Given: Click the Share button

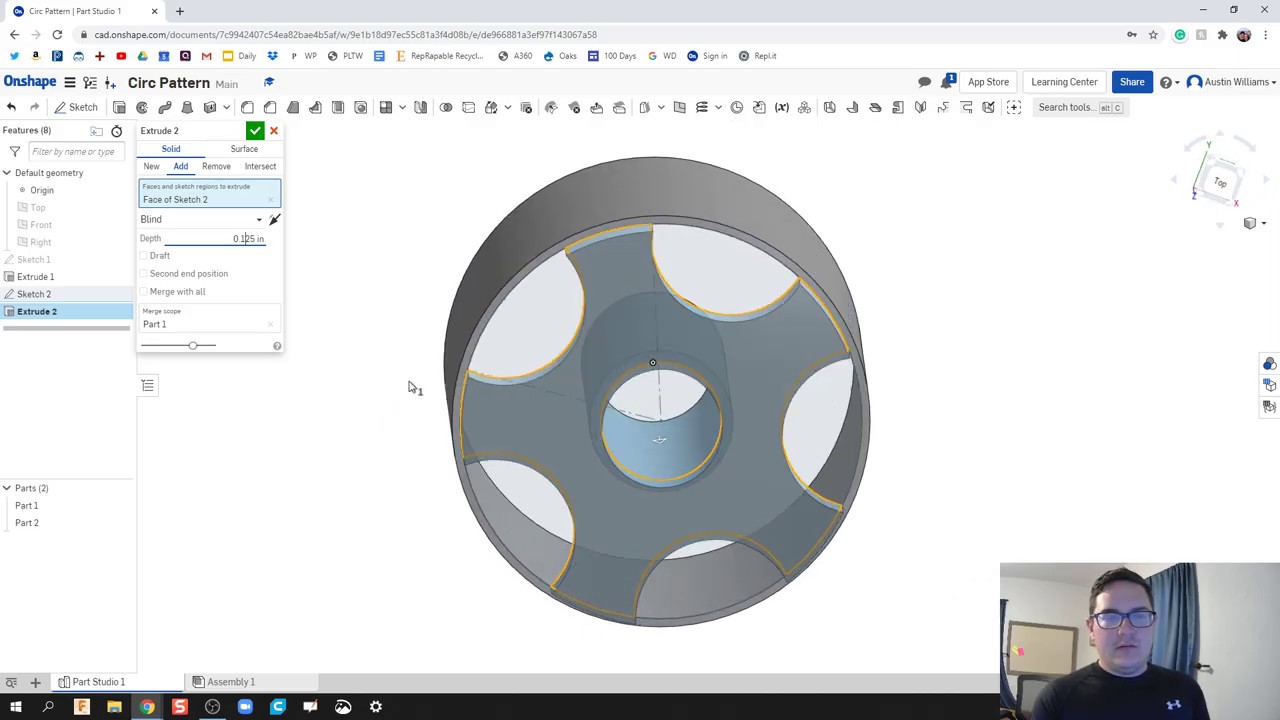Looking at the screenshot, I should pos(1132,82).
